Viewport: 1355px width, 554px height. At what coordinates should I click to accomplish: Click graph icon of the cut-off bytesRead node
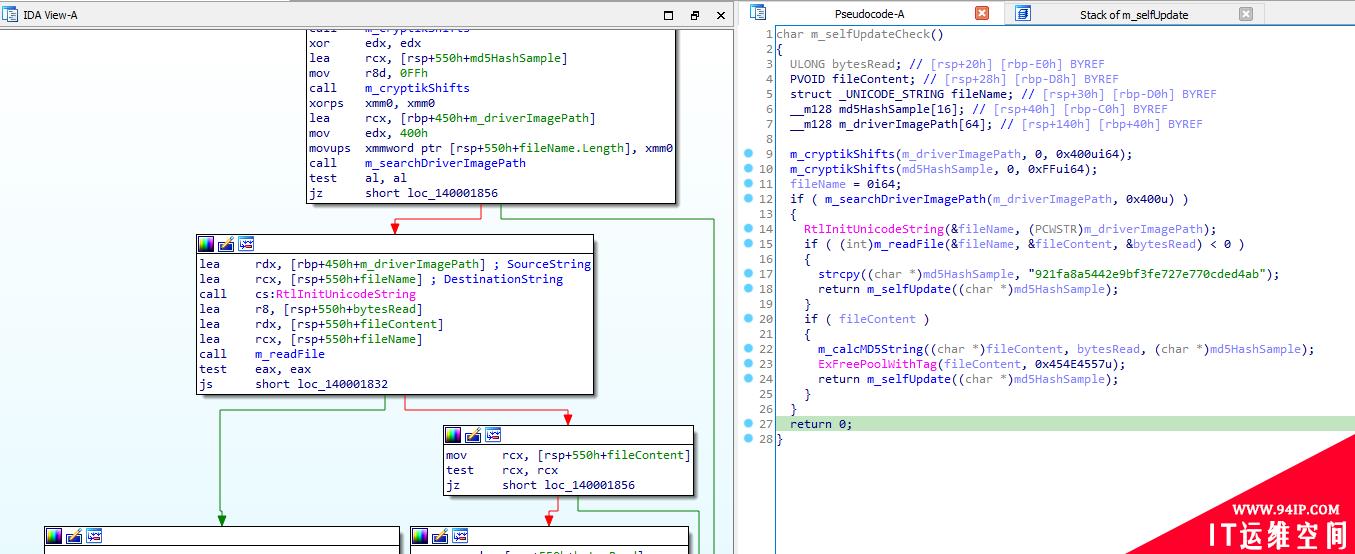coord(460,536)
